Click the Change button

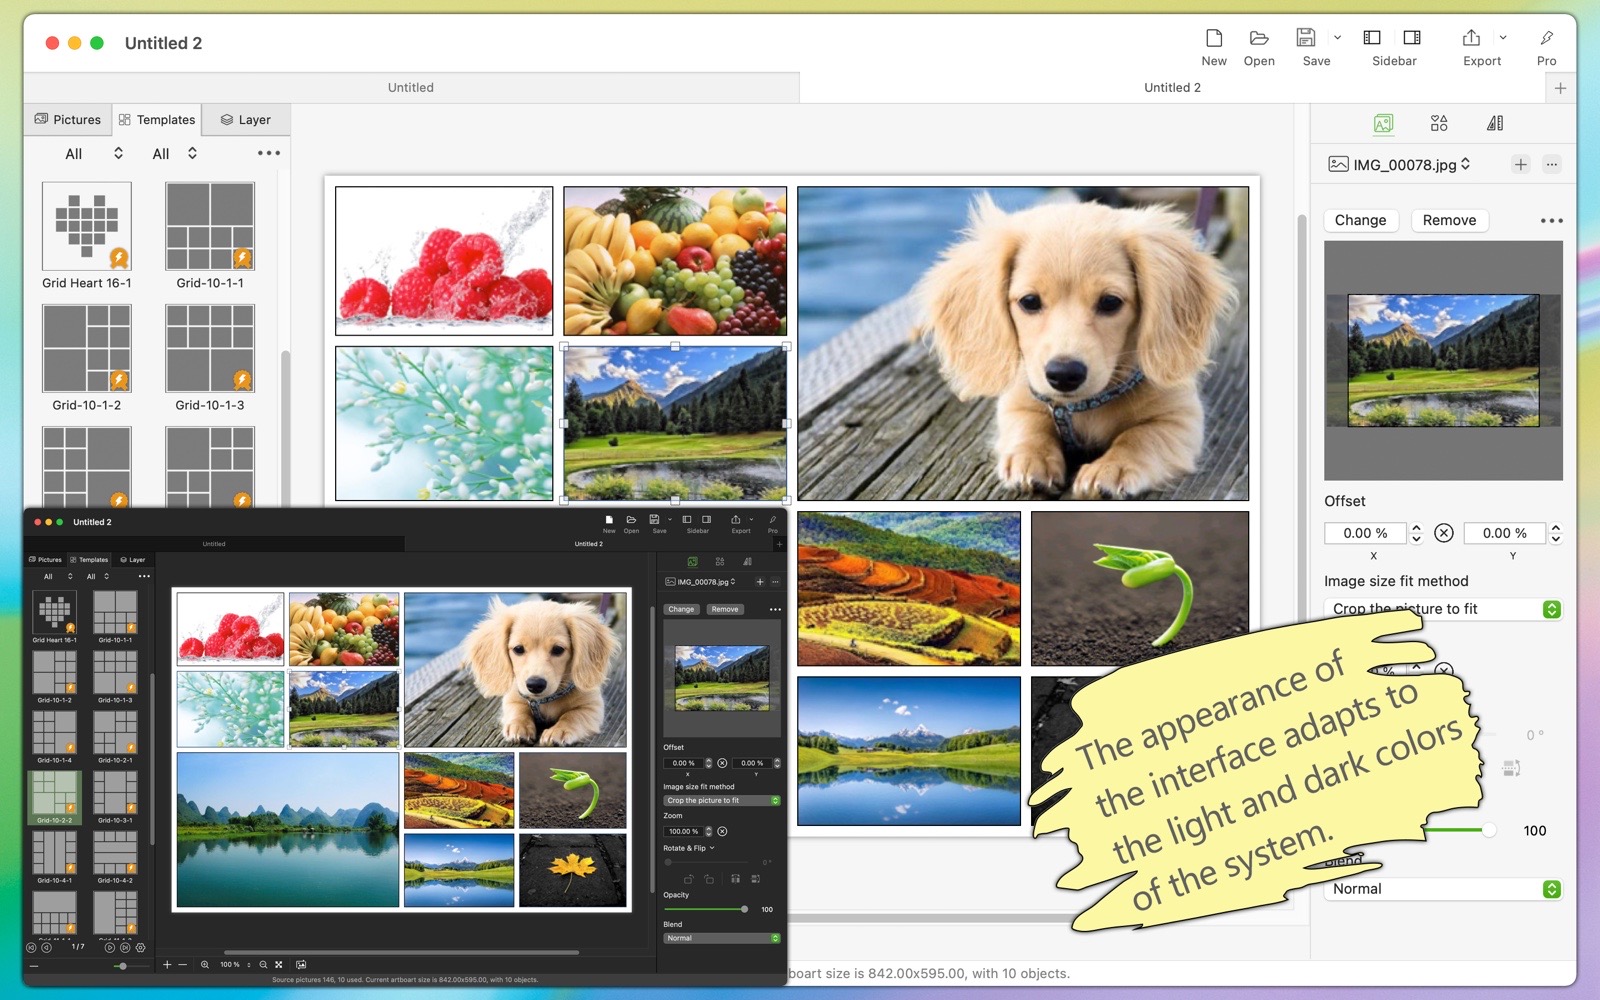click(x=1360, y=220)
